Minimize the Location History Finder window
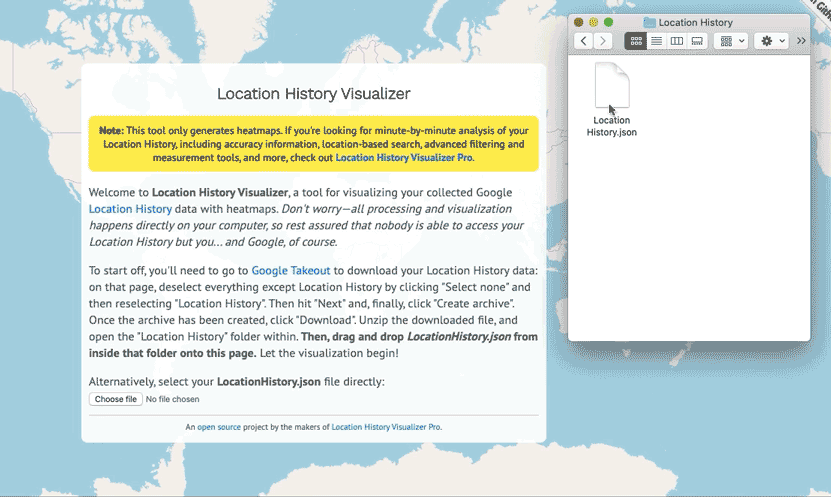 tap(594, 22)
